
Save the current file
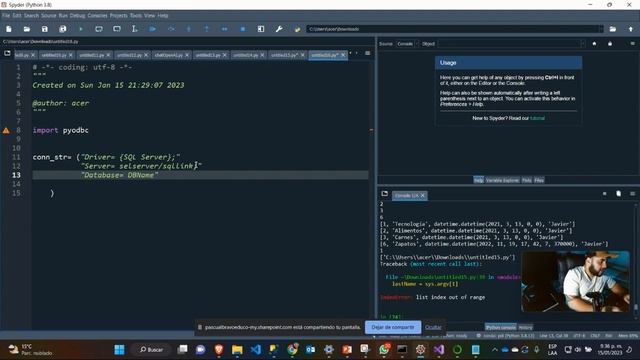tap(44, 29)
